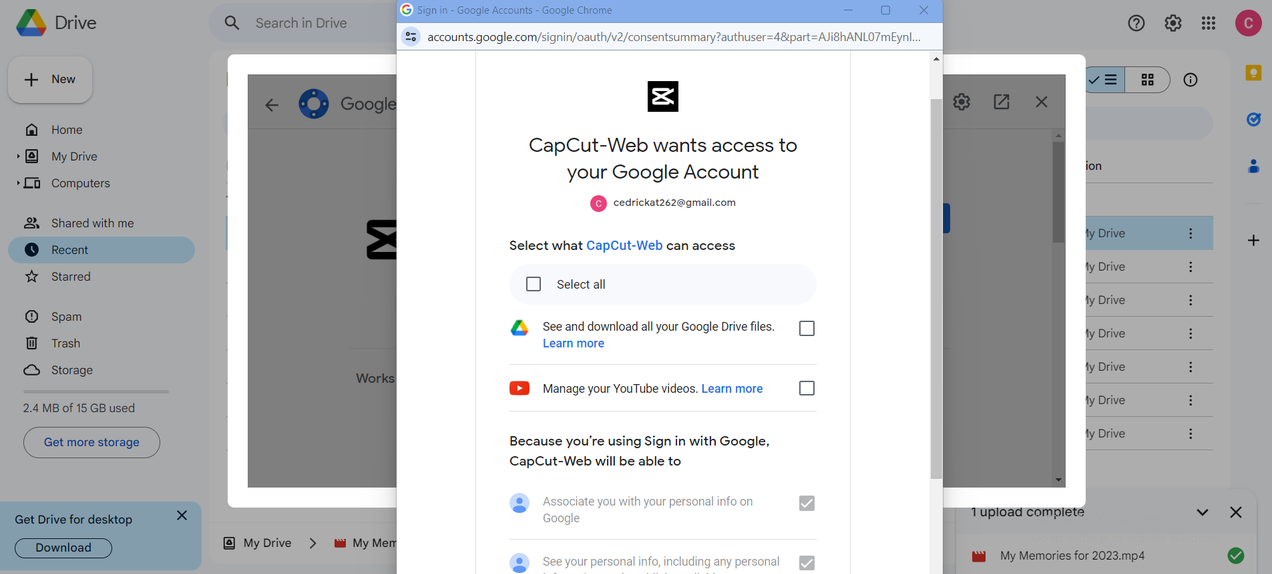This screenshot has height=574, width=1272.
Task: Click green checkmark beside My Memories upload
Action: coord(1236,555)
